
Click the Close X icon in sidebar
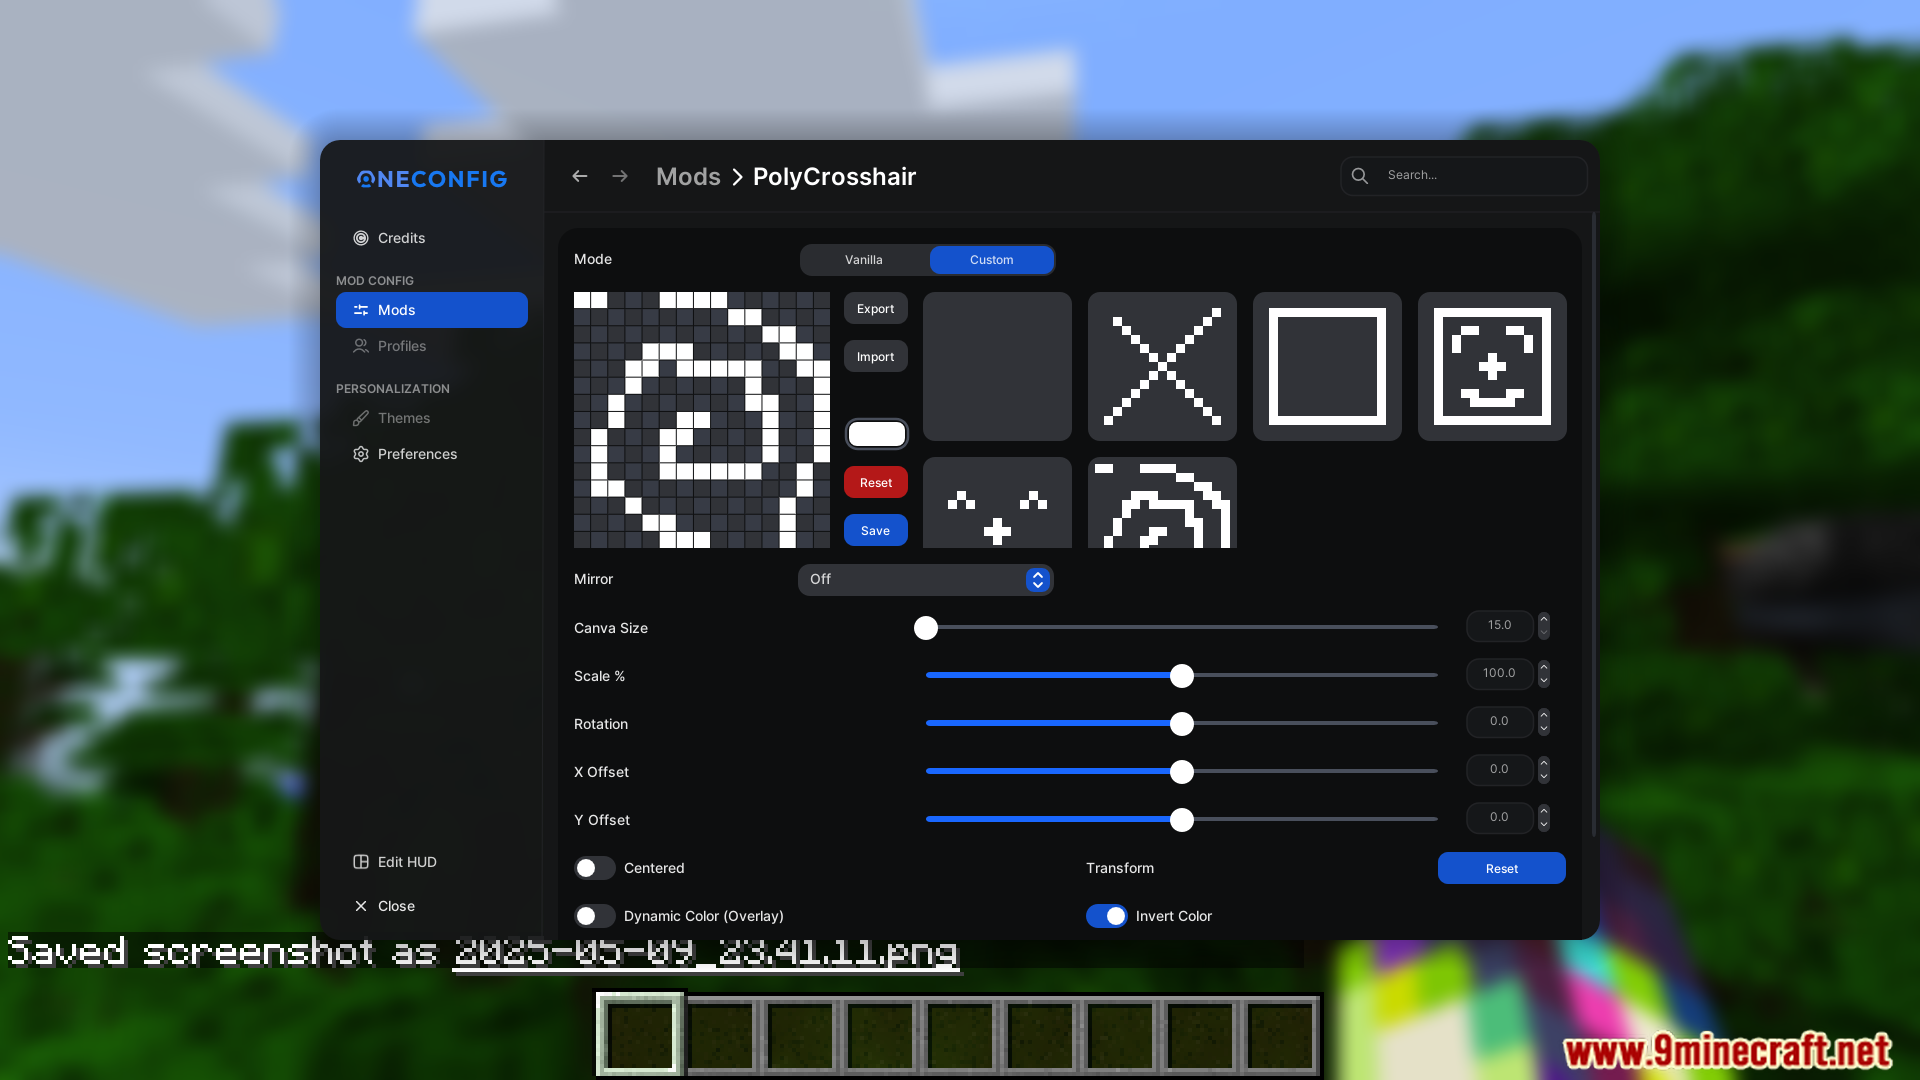tap(361, 906)
